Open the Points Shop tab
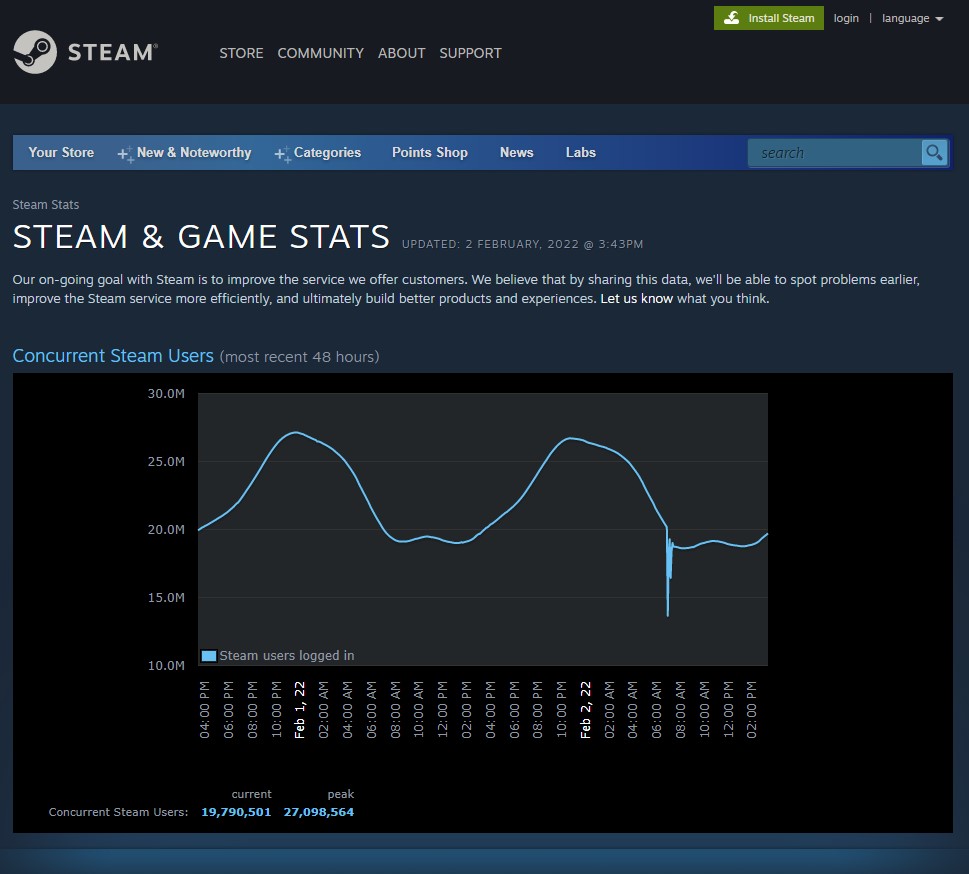Image resolution: width=969 pixels, height=874 pixels. click(429, 152)
